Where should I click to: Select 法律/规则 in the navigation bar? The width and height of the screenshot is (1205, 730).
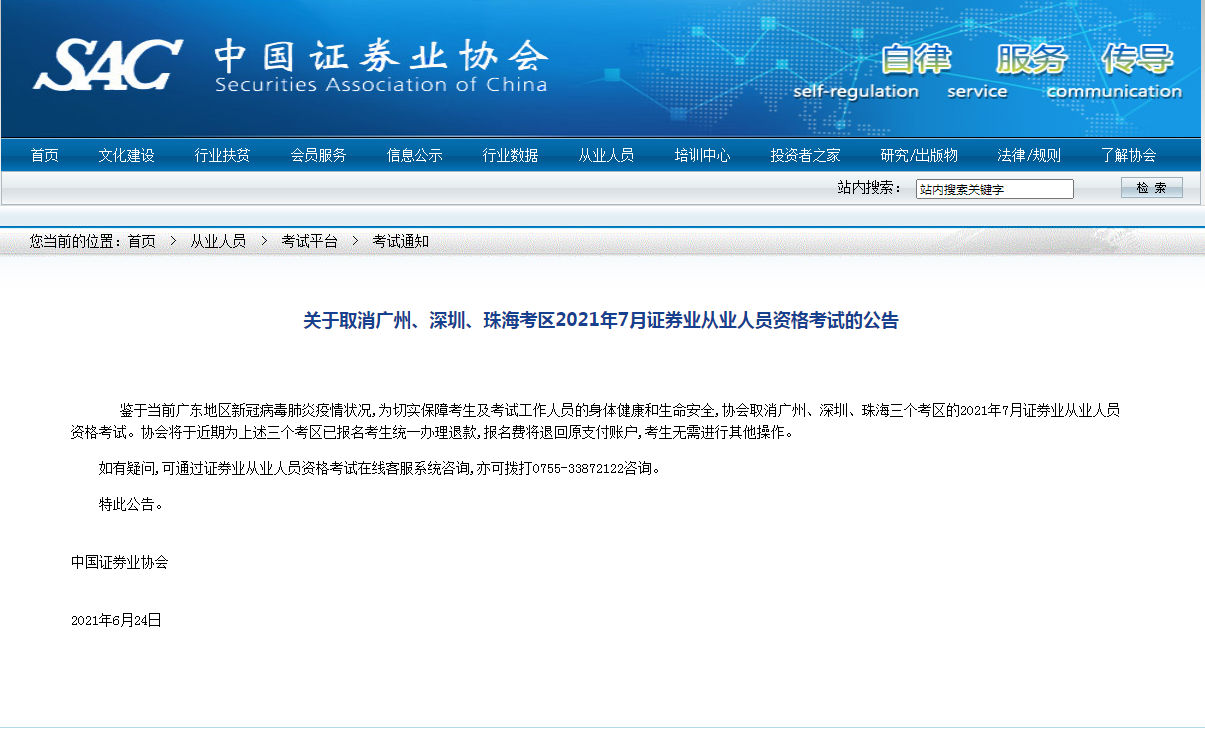pyautogui.click(x=1029, y=155)
